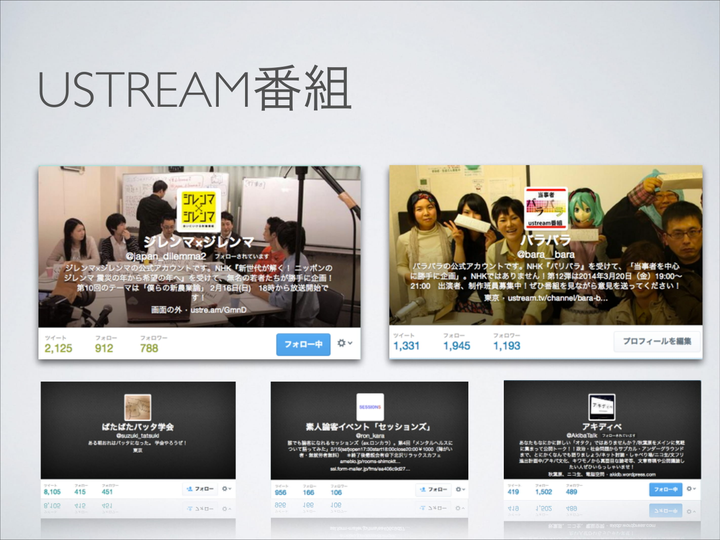The width and height of the screenshot is (720, 540).
Task: Open gear menu on ばたばたバッタ学会 card
Action: [x=226, y=489]
